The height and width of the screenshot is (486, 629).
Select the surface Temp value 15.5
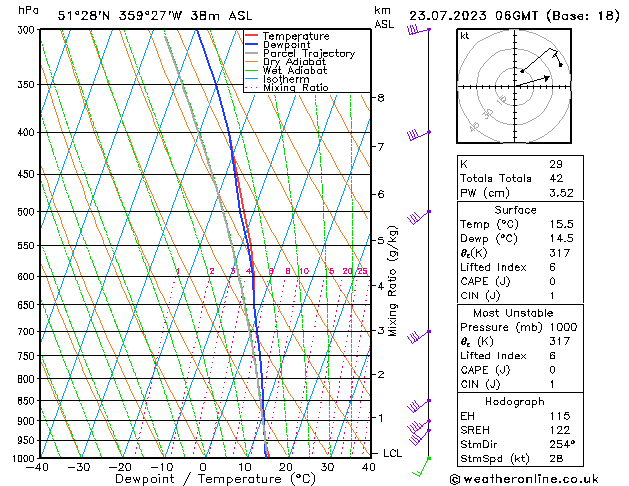point(561,224)
